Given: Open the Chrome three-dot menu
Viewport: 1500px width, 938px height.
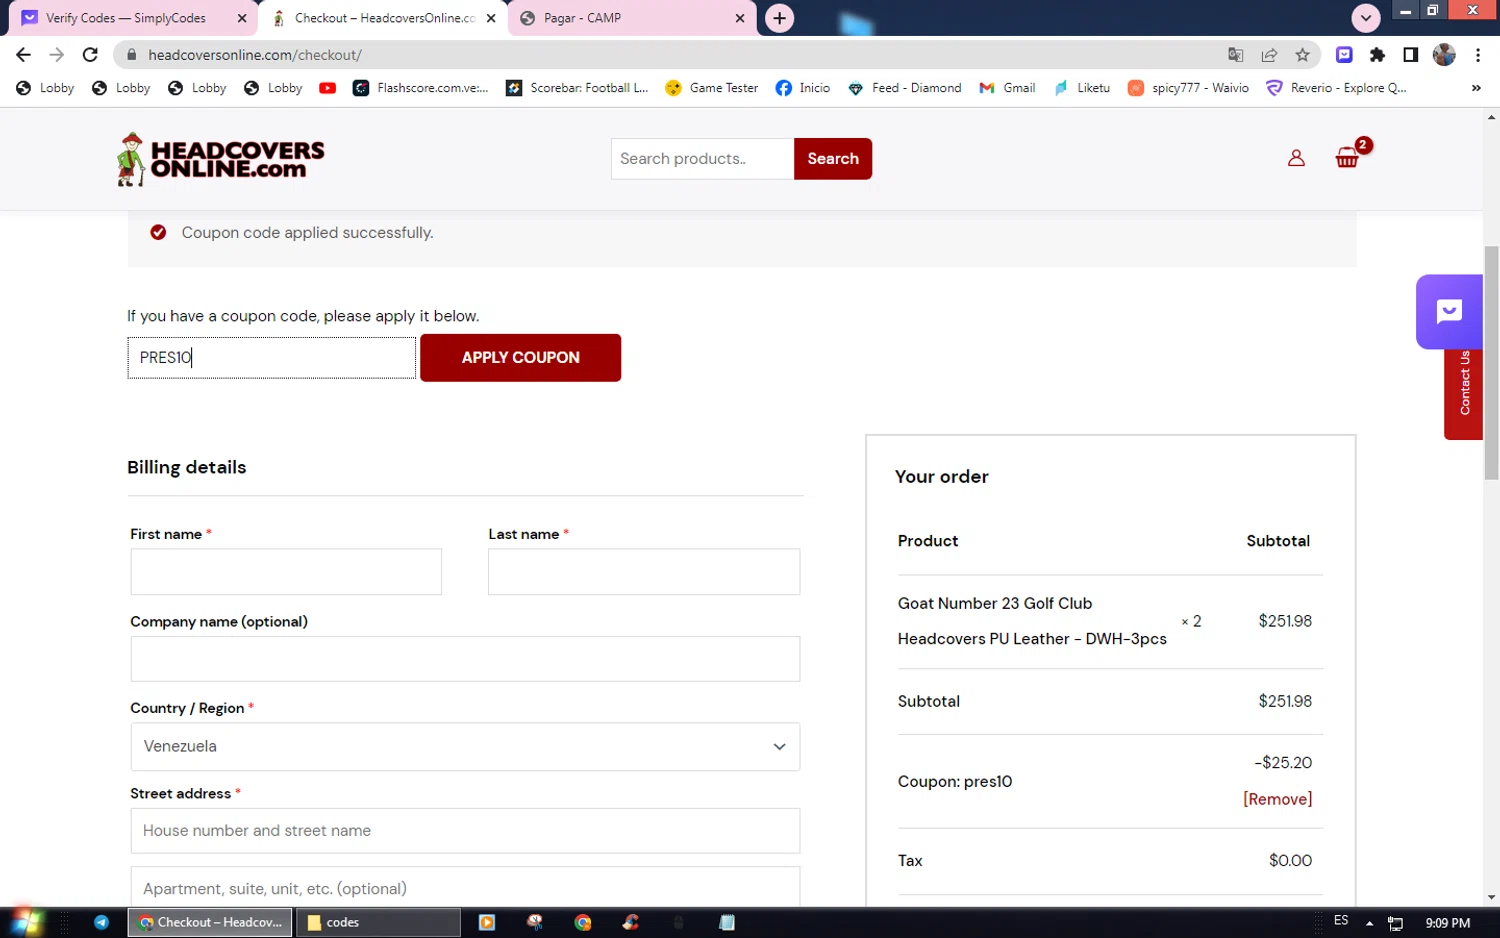Looking at the screenshot, I should (x=1478, y=55).
